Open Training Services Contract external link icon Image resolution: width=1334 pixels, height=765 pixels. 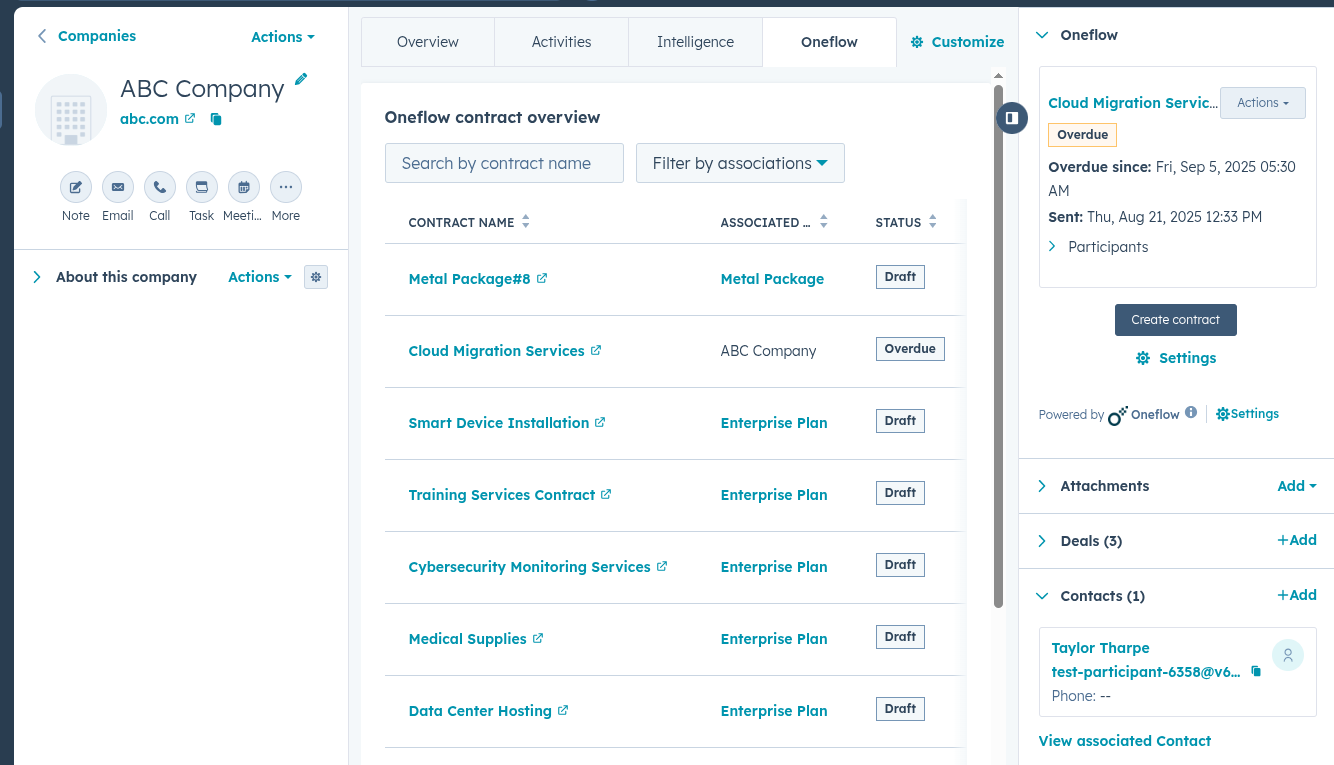tap(606, 494)
